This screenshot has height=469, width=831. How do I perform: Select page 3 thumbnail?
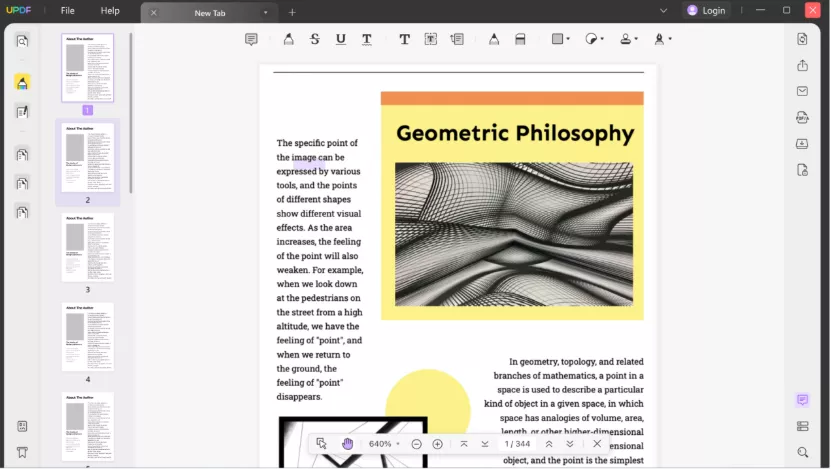point(88,247)
